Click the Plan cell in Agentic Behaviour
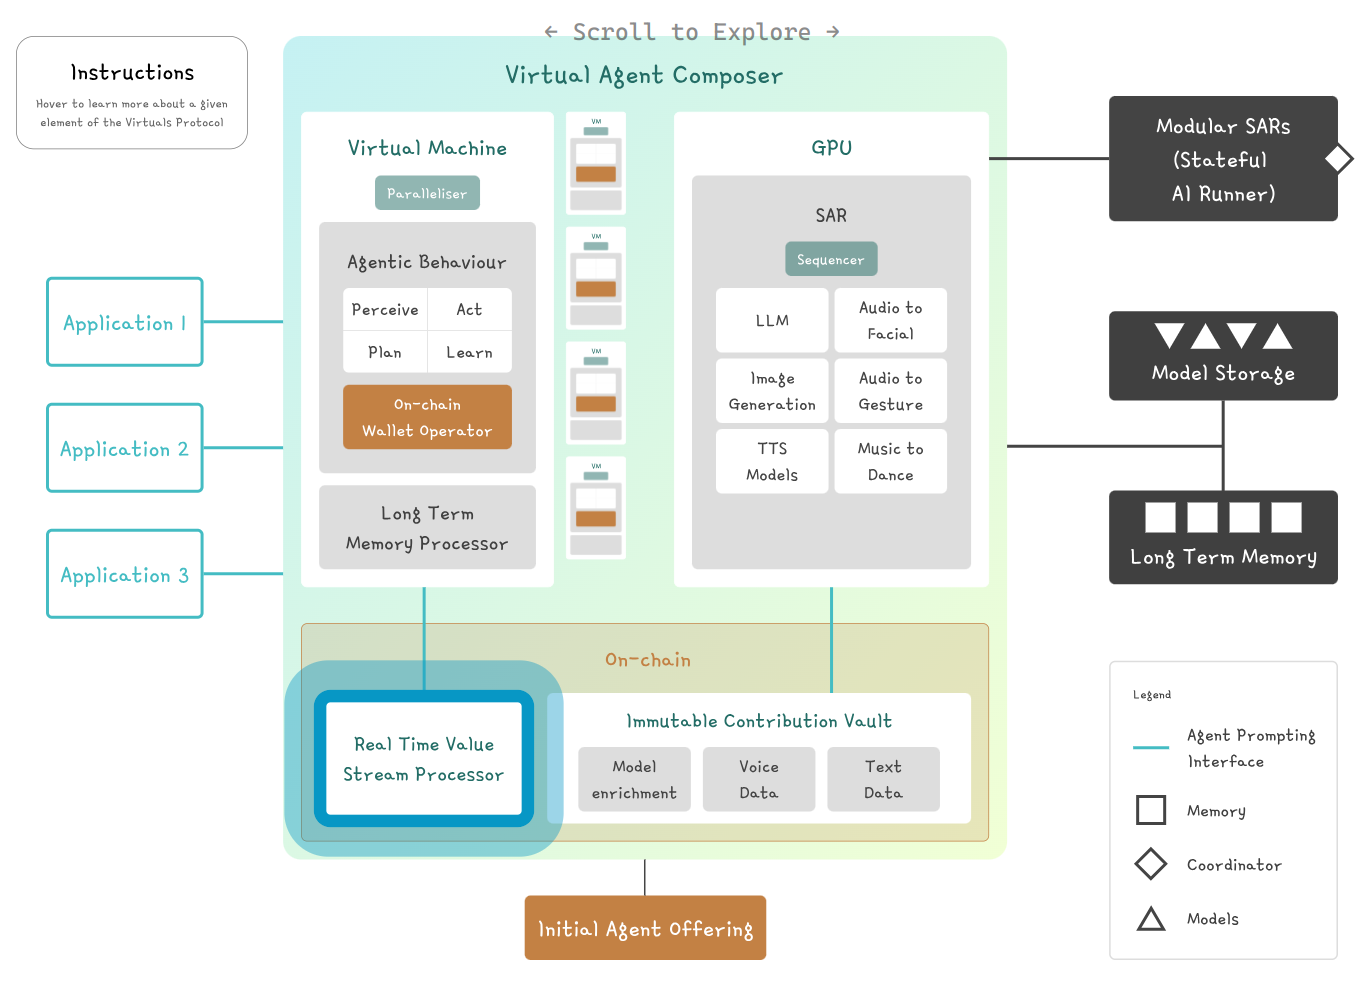 click(x=385, y=352)
